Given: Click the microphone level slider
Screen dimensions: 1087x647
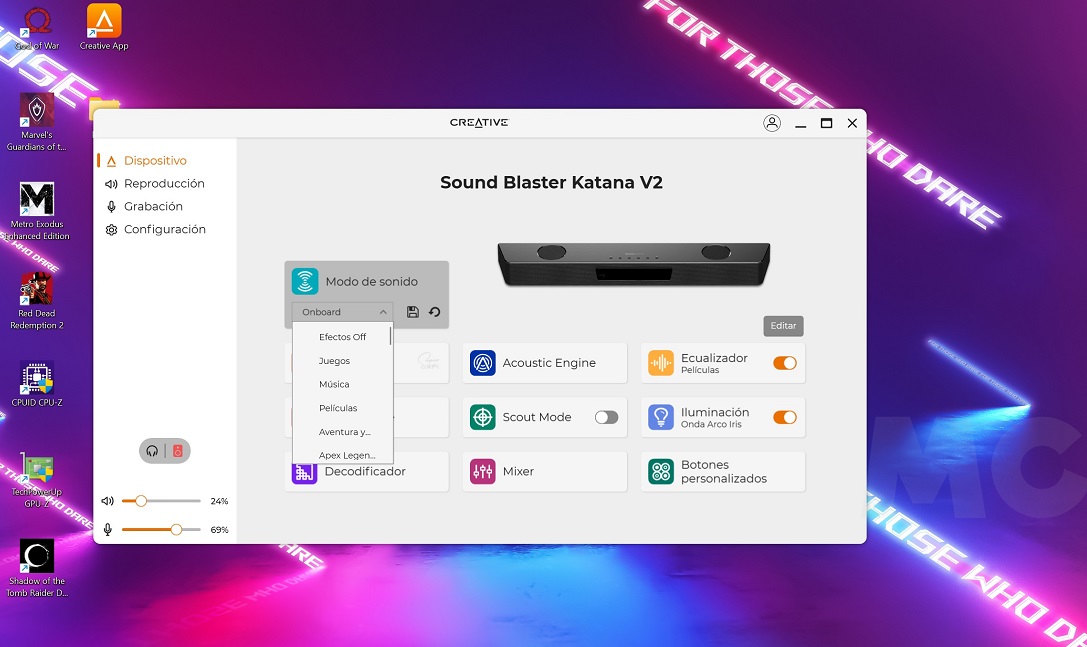Looking at the screenshot, I should click(161, 529).
